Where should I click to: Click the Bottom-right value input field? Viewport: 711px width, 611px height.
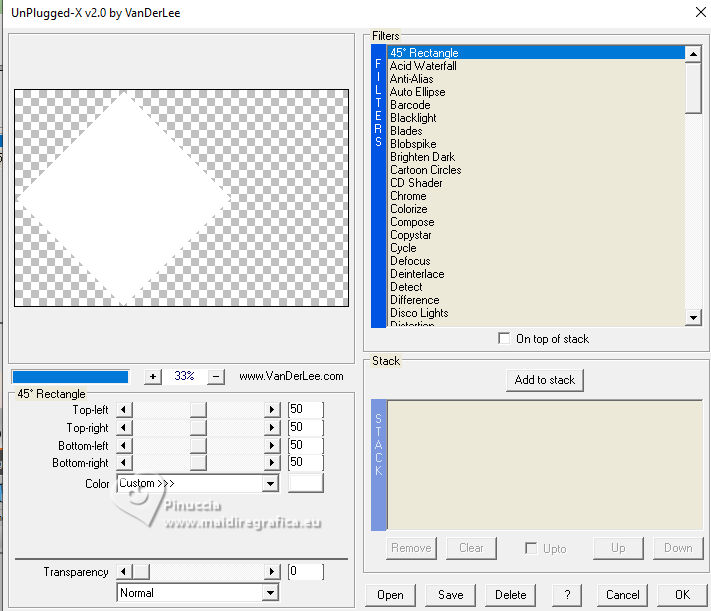(306, 462)
